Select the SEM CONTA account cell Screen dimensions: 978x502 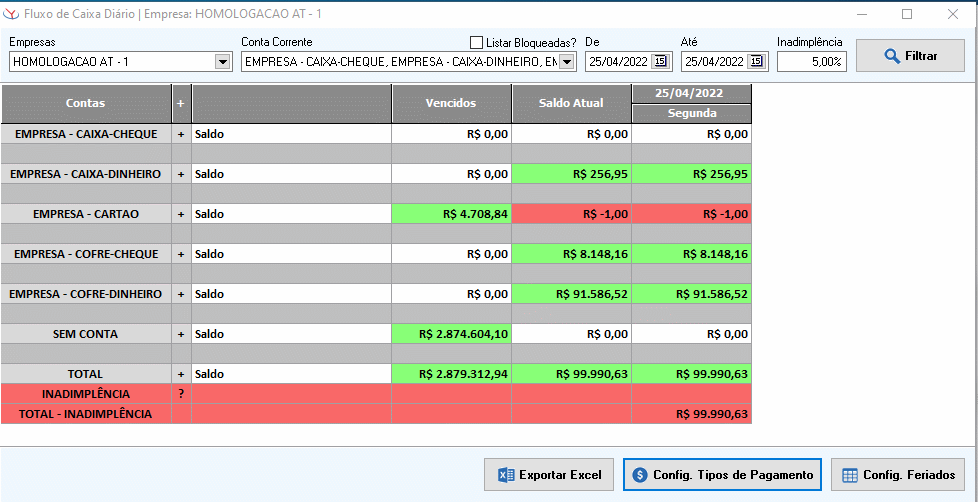click(x=86, y=334)
